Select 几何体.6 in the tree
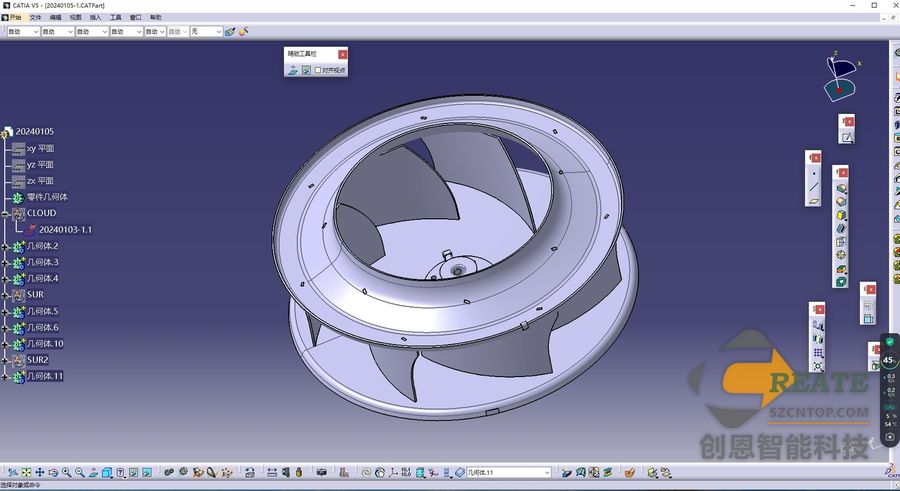Image resolution: width=900 pixels, height=491 pixels. pyautogui.click(x=42, y=327)
